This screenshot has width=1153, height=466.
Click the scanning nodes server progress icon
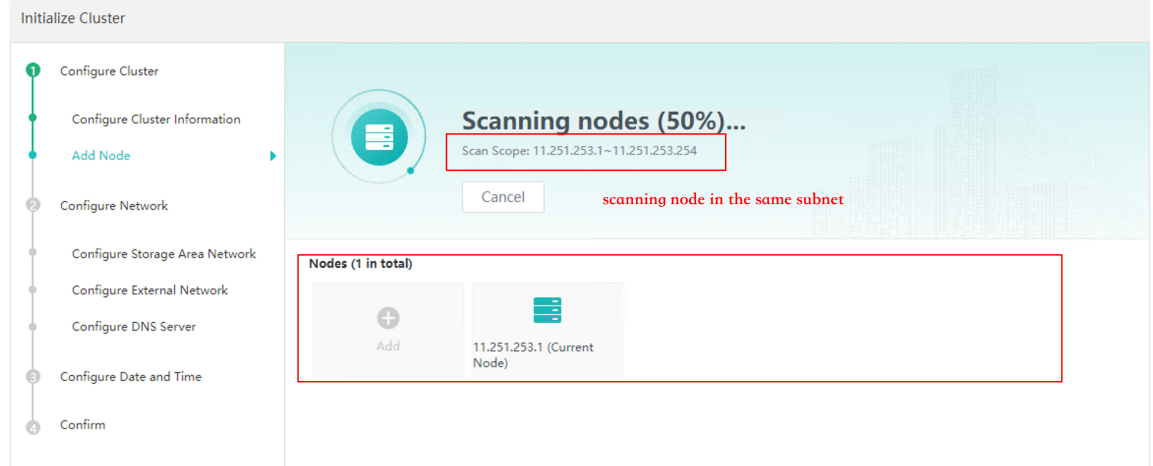tap(379, 137)
